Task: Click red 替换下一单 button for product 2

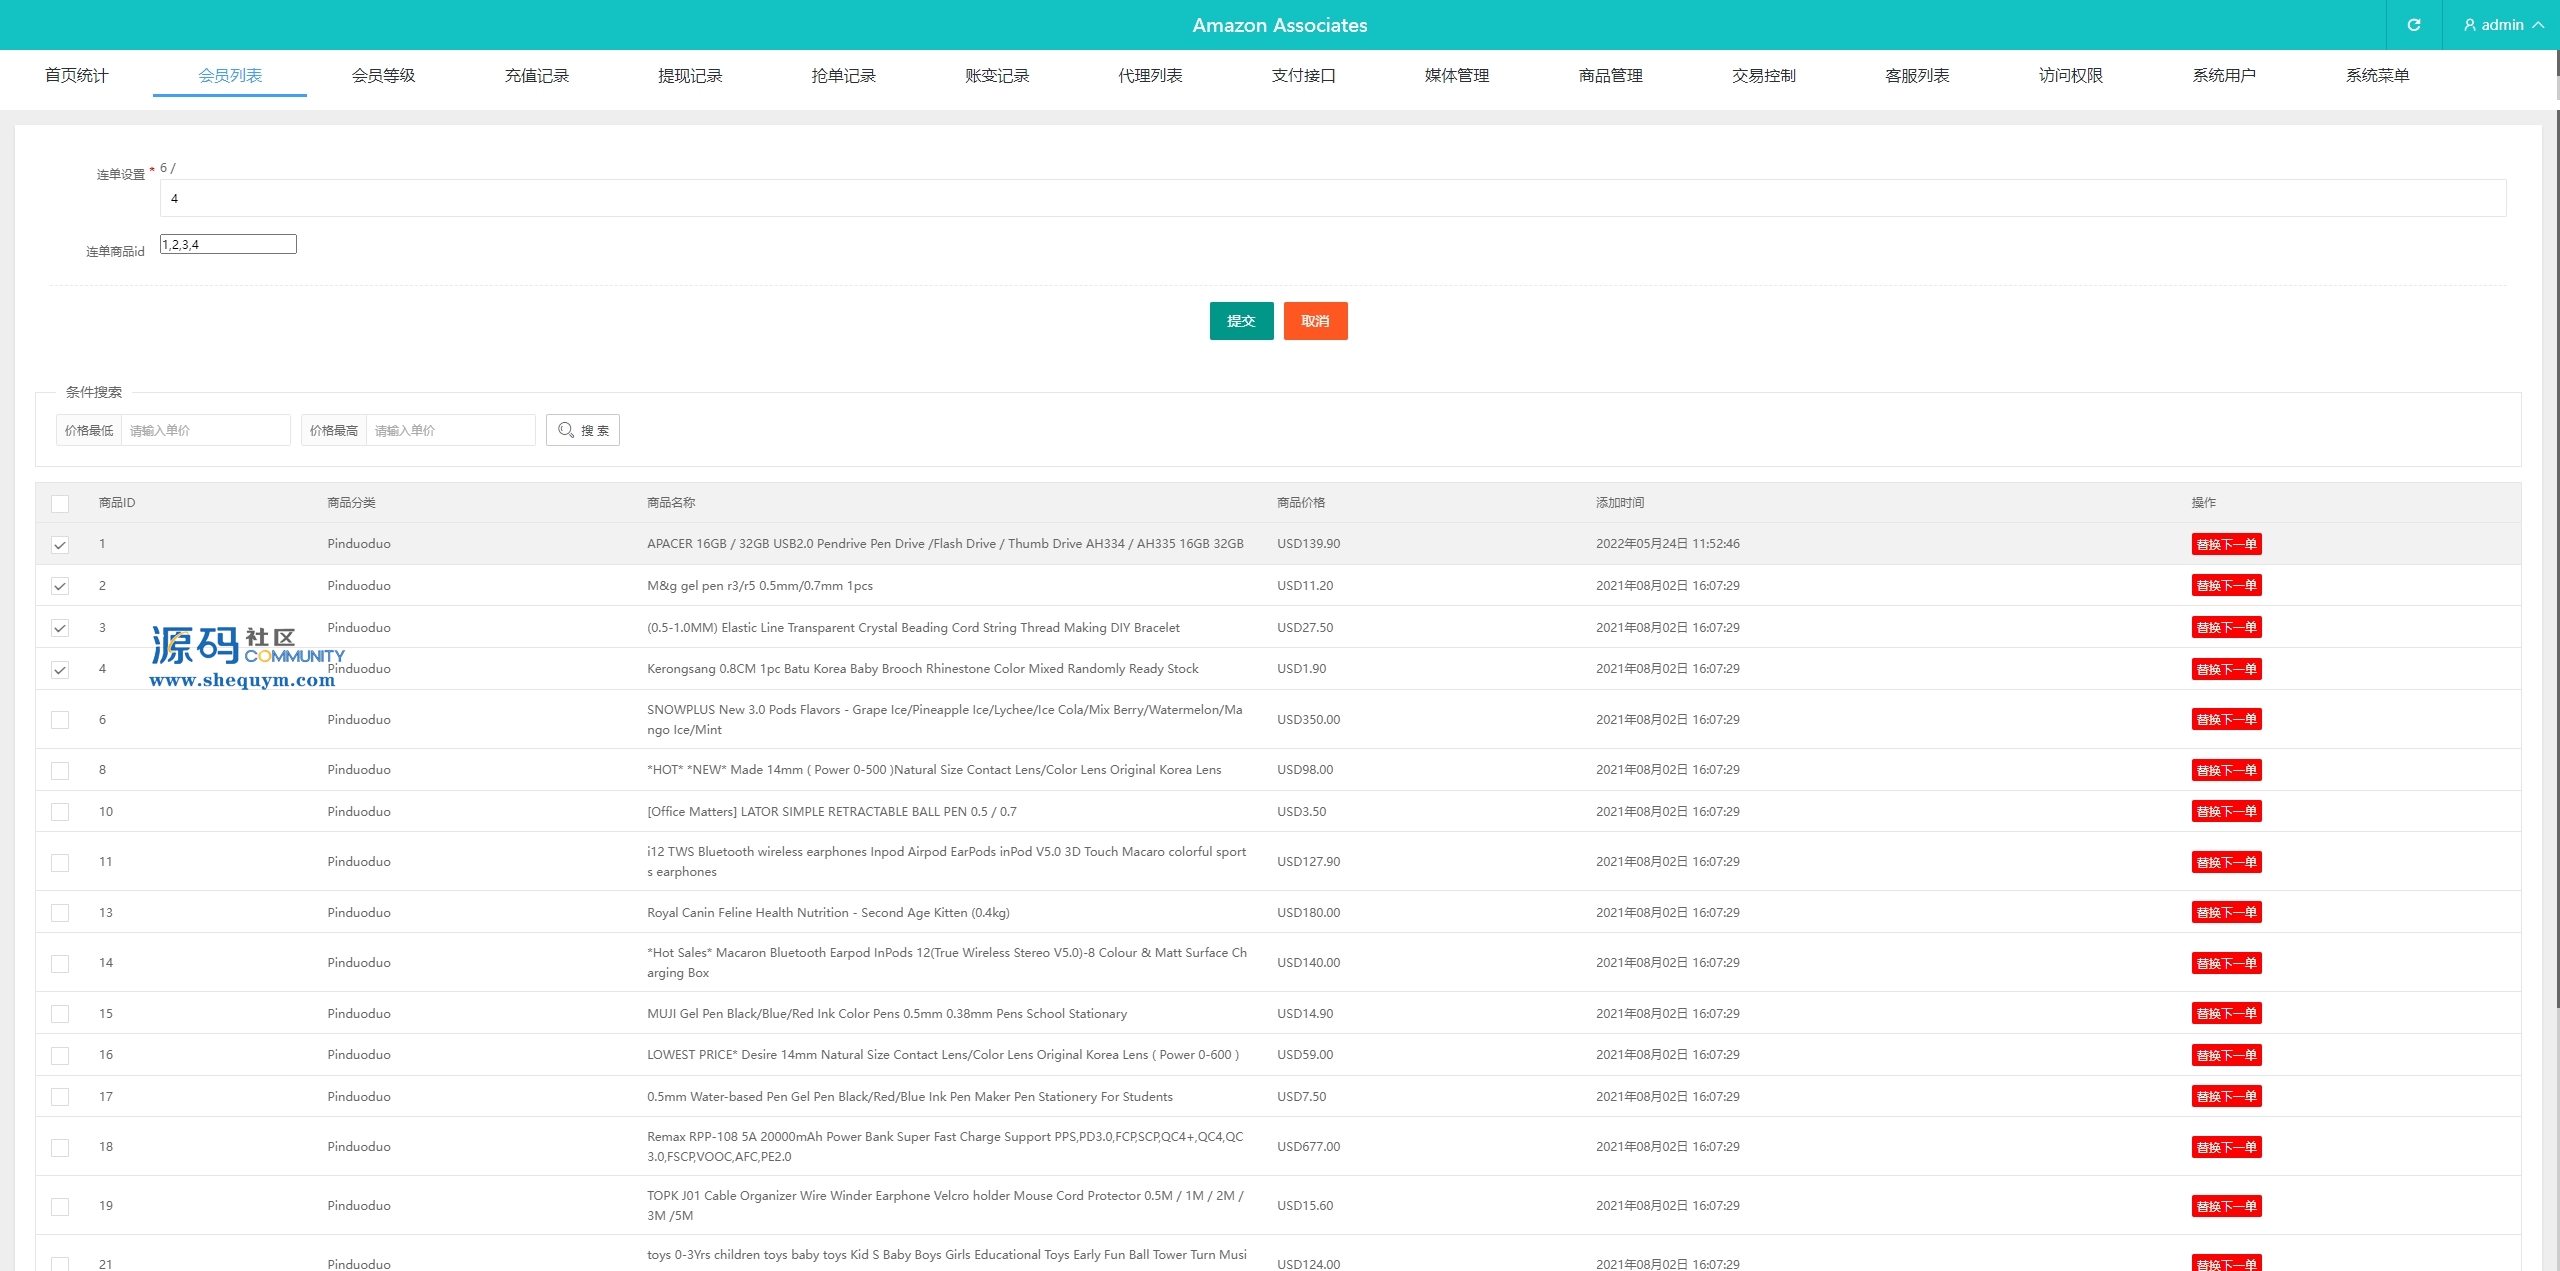Action: pos(2226,586)
